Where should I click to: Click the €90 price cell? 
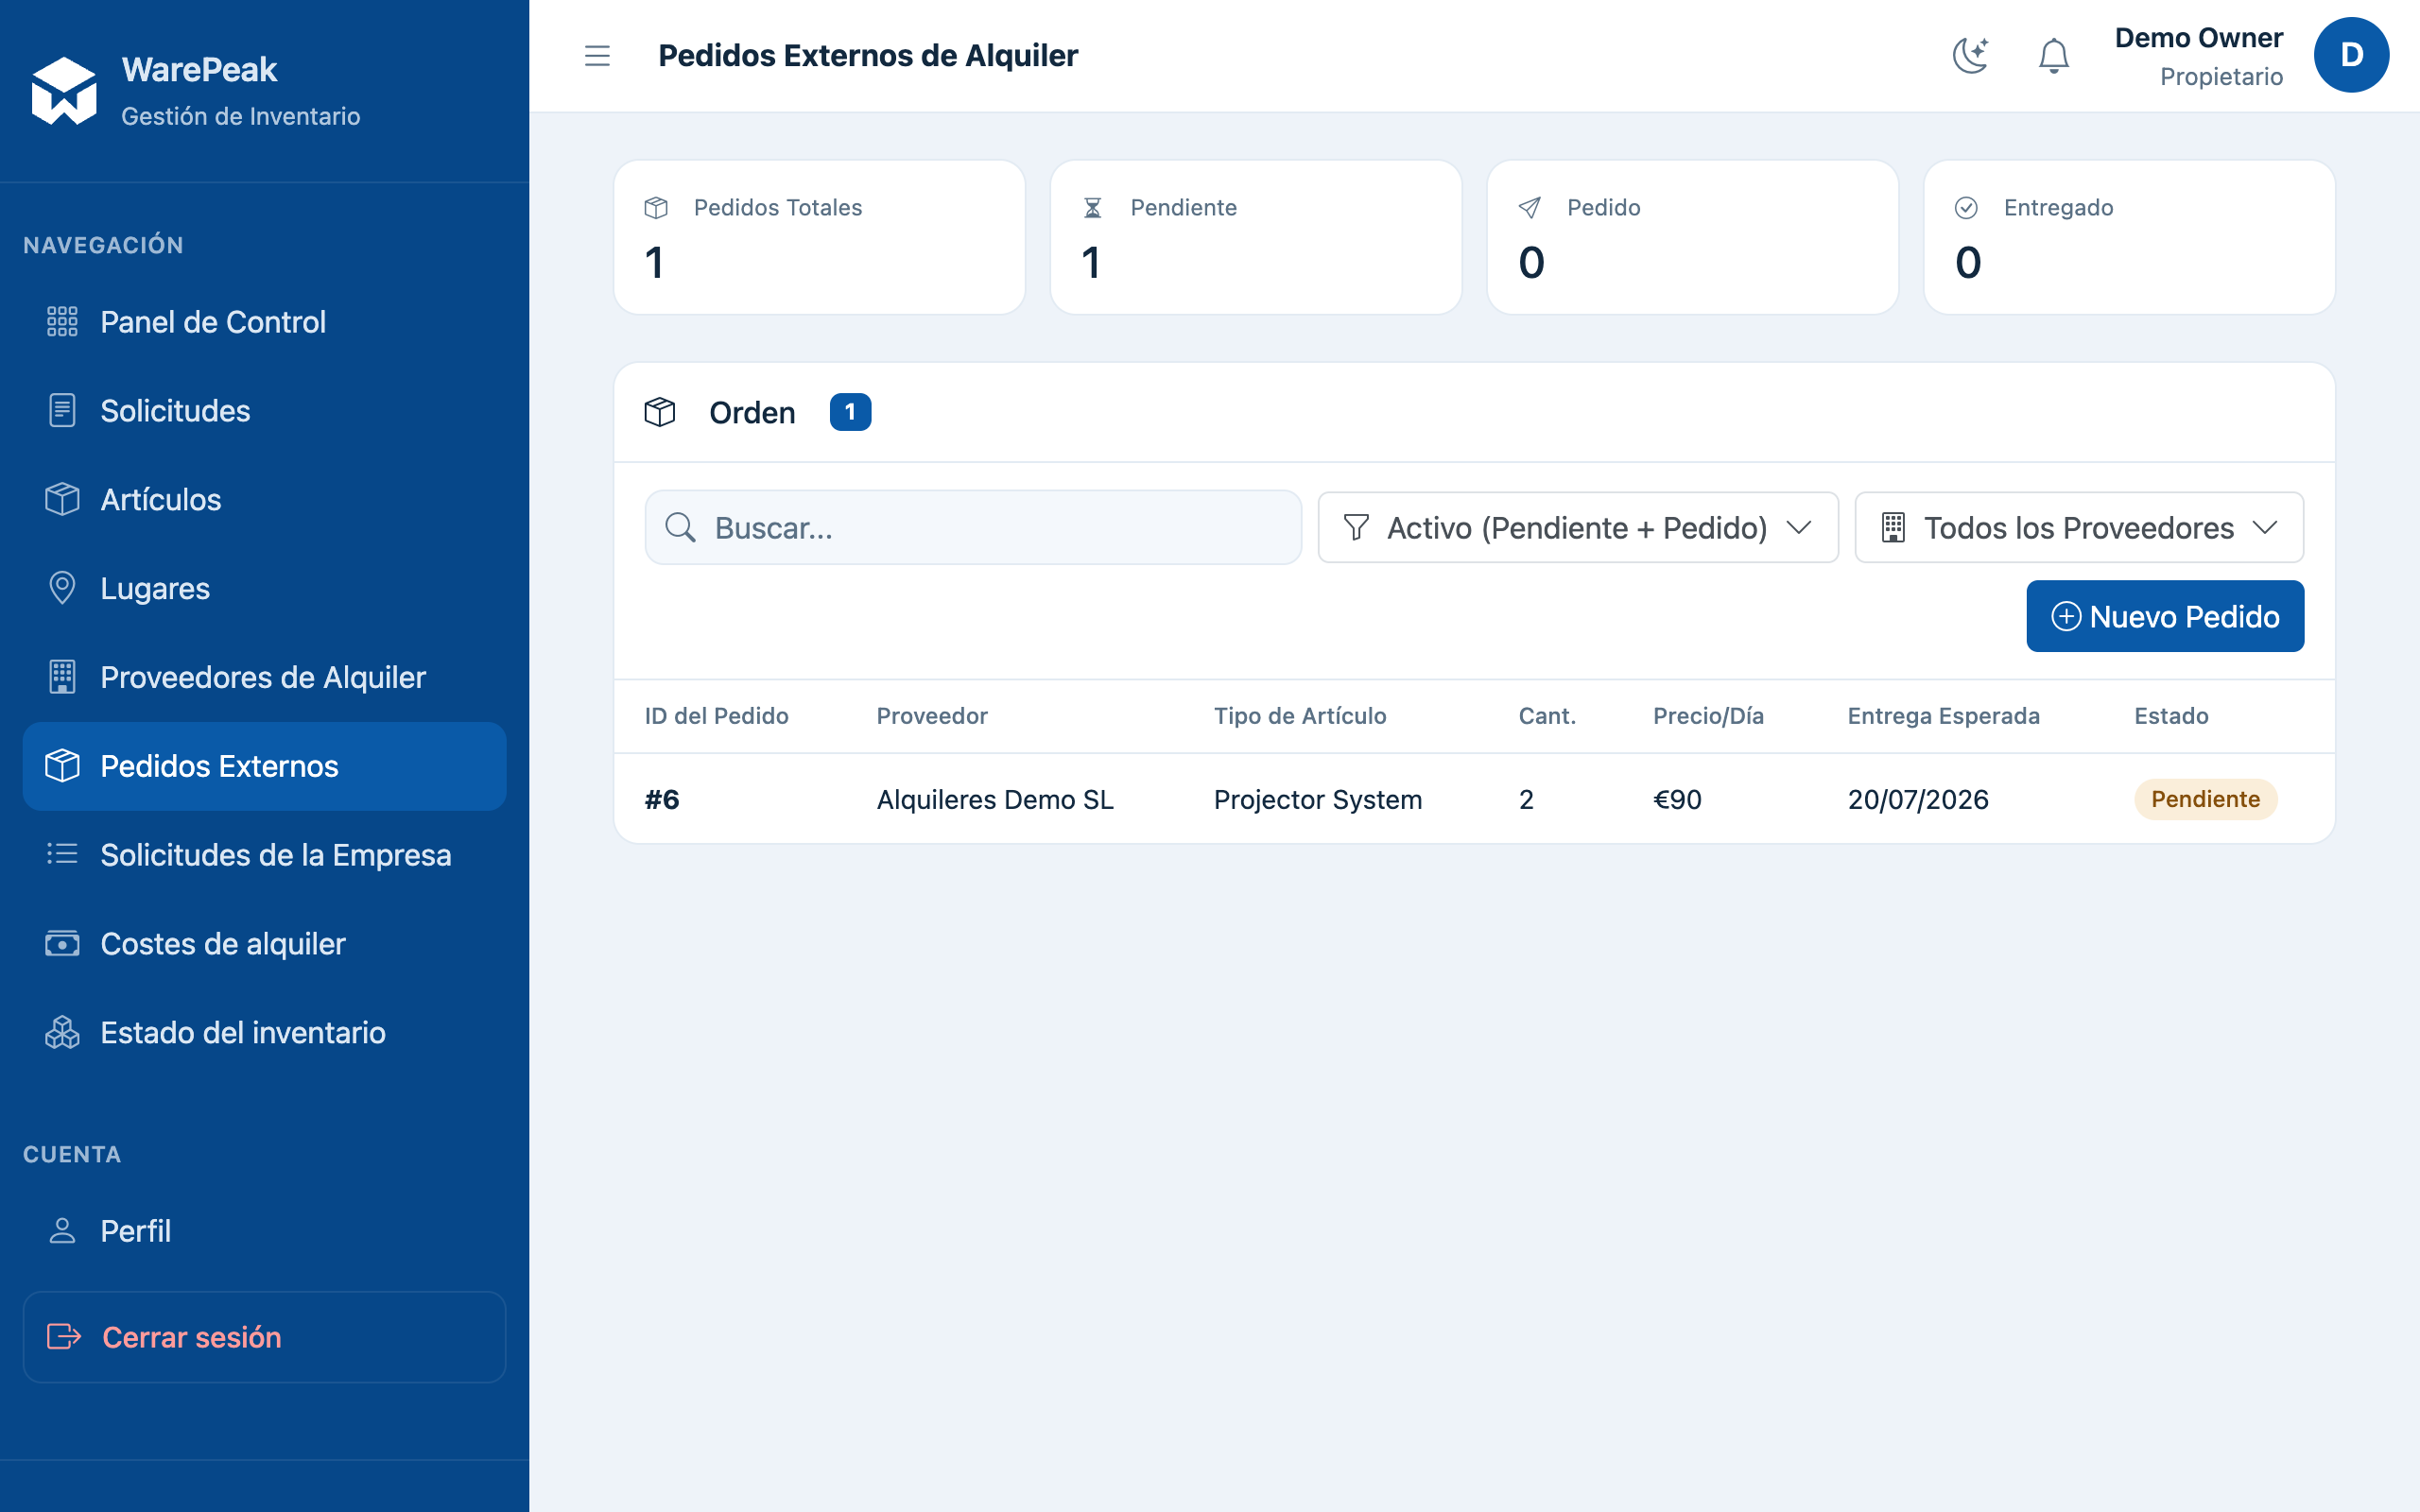point(1677,799)
